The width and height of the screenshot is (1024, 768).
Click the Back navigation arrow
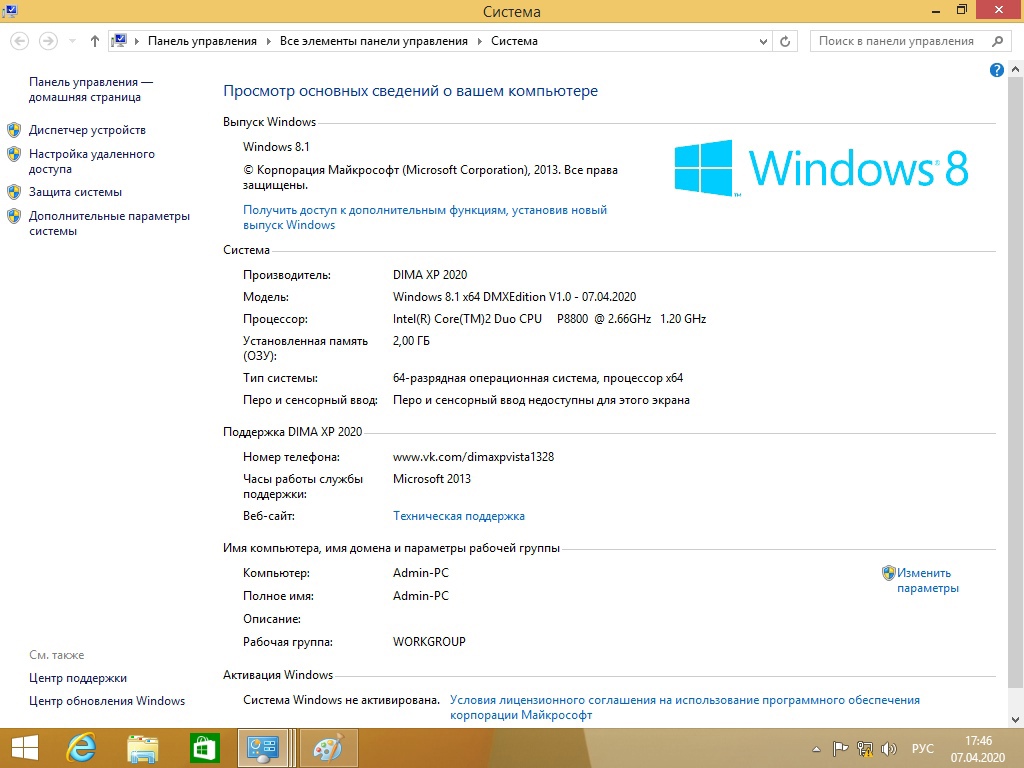(x=20, y=41)
